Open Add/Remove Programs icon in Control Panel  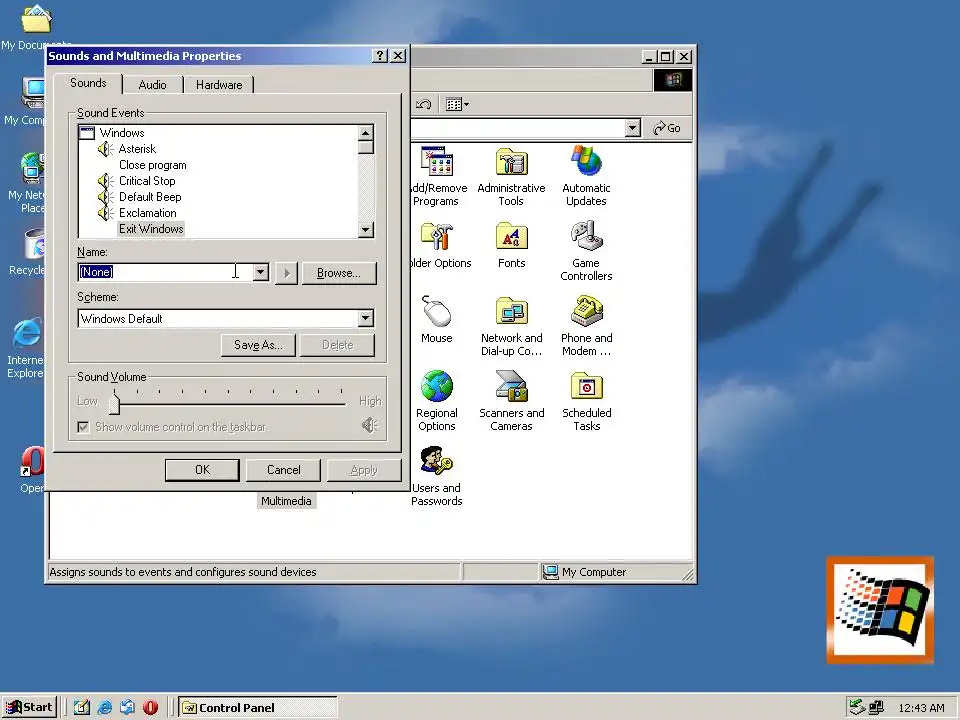point(437,162)
